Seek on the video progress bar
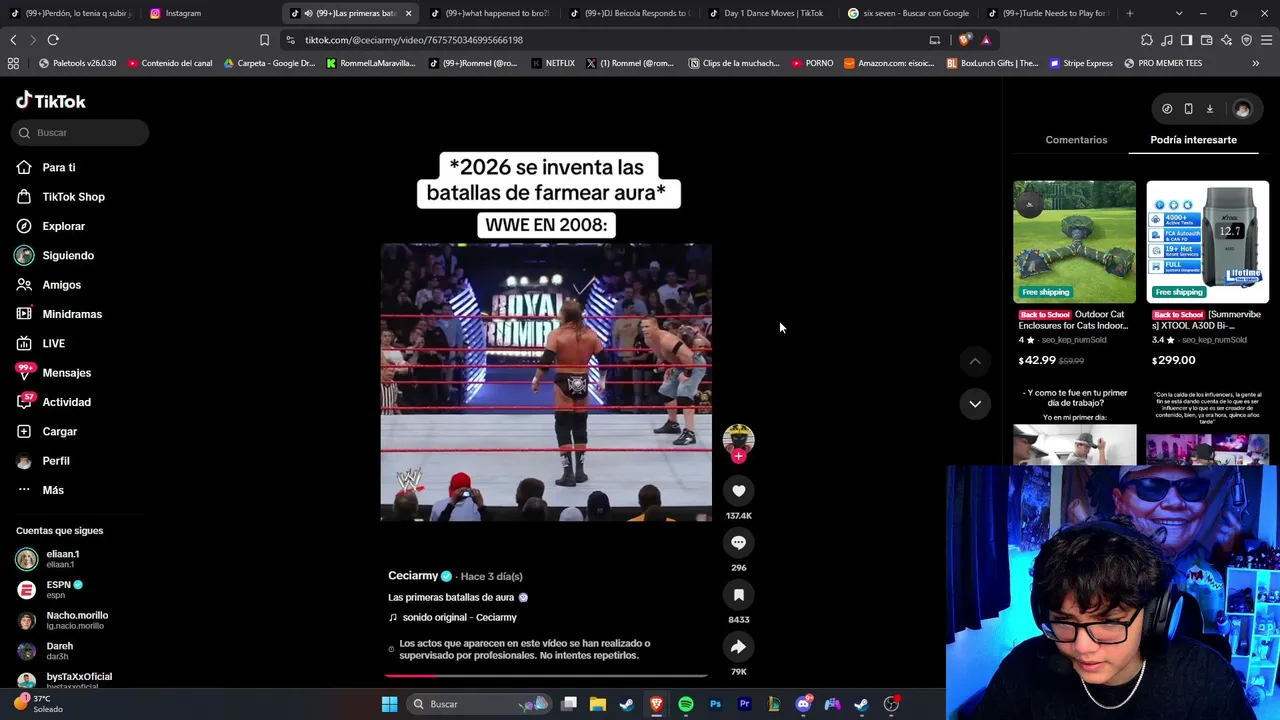The image size is (1280, 720). (x=546, y=676)
